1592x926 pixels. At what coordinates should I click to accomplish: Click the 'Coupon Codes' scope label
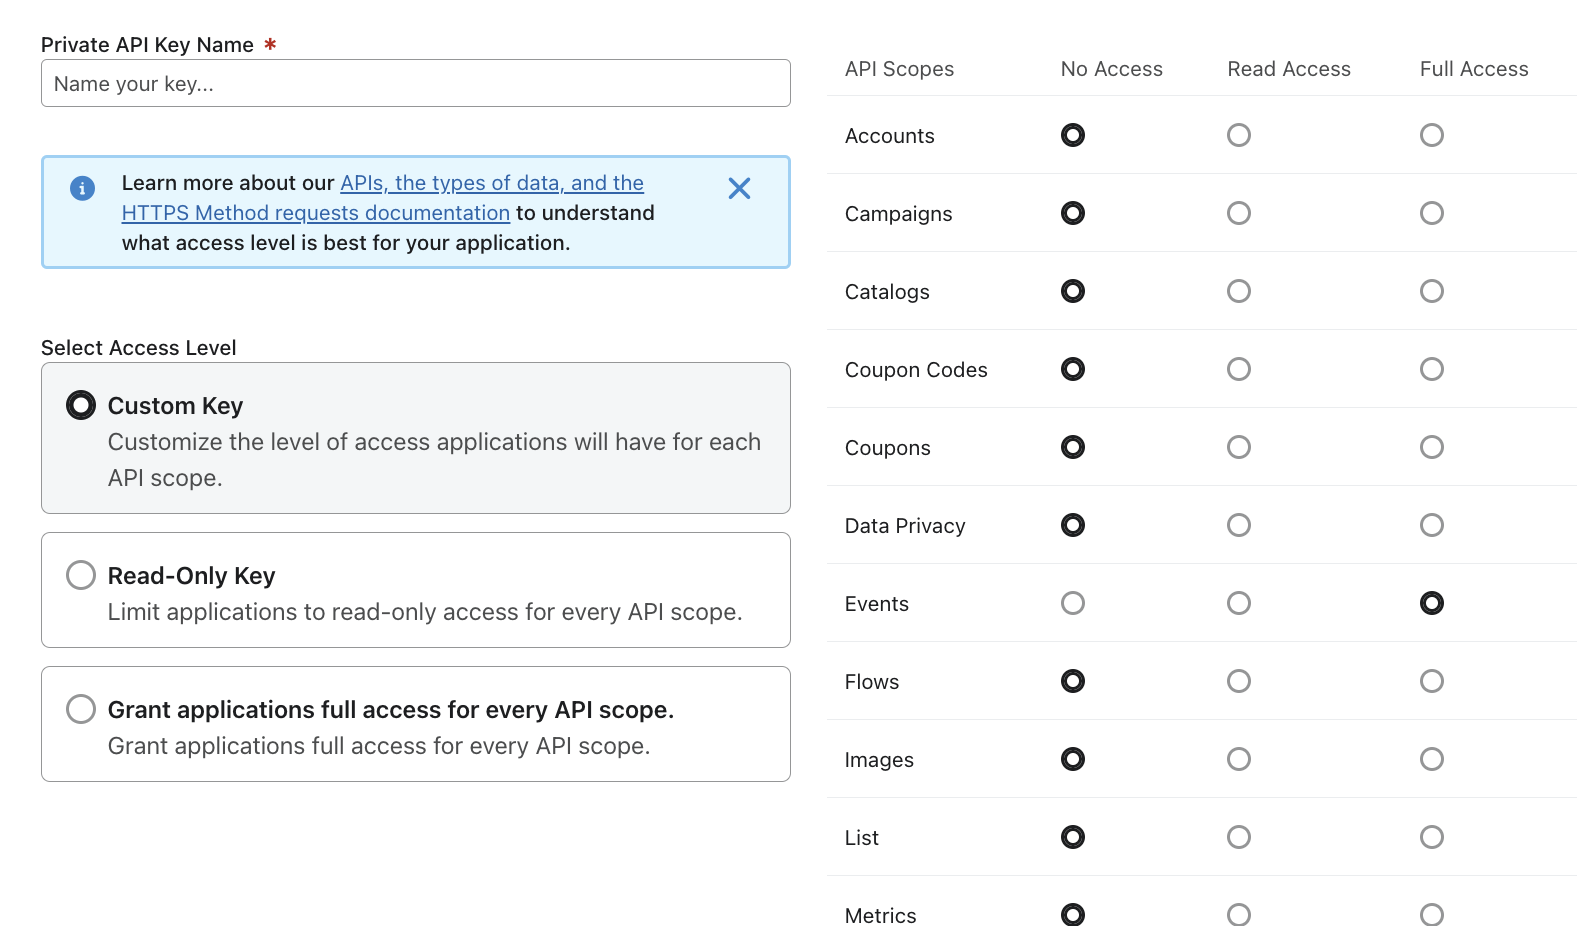[x=916, y=370]
